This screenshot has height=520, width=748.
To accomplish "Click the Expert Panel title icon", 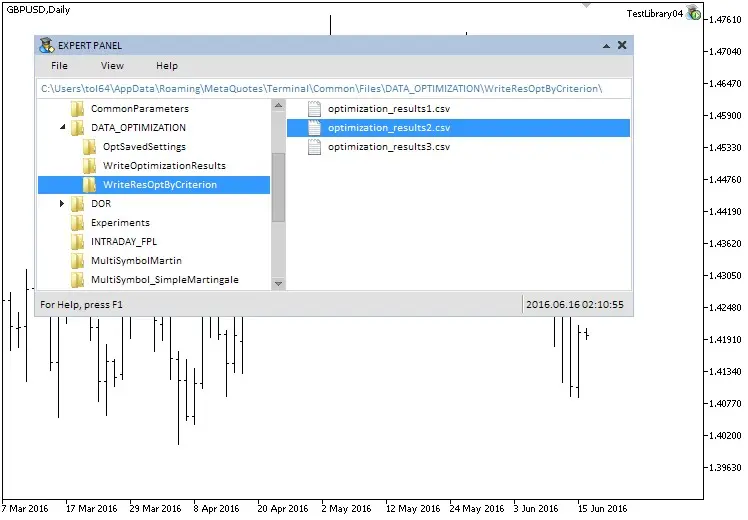I will 47,45.
